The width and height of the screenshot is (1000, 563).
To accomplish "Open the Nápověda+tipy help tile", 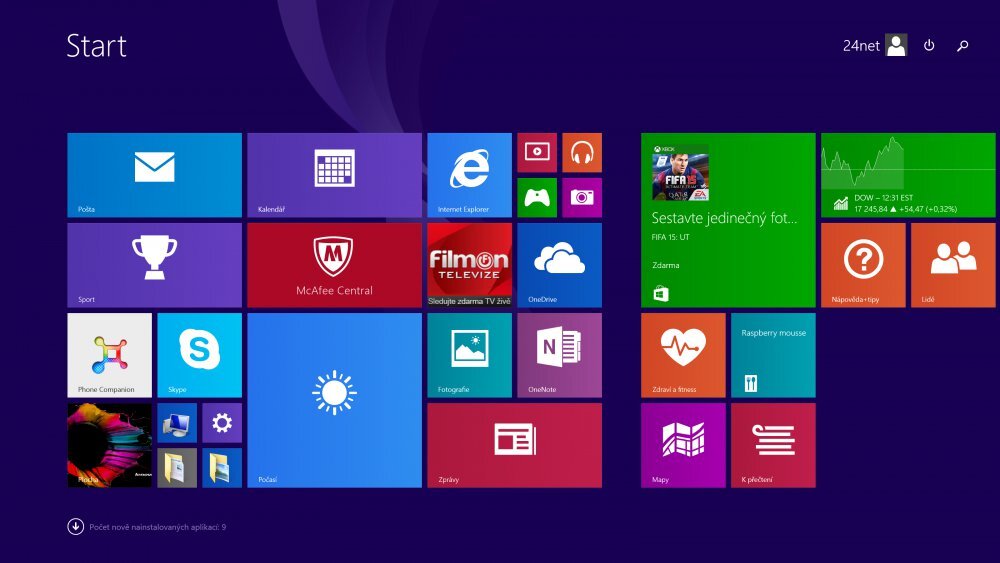I will [x=863, y=265].
